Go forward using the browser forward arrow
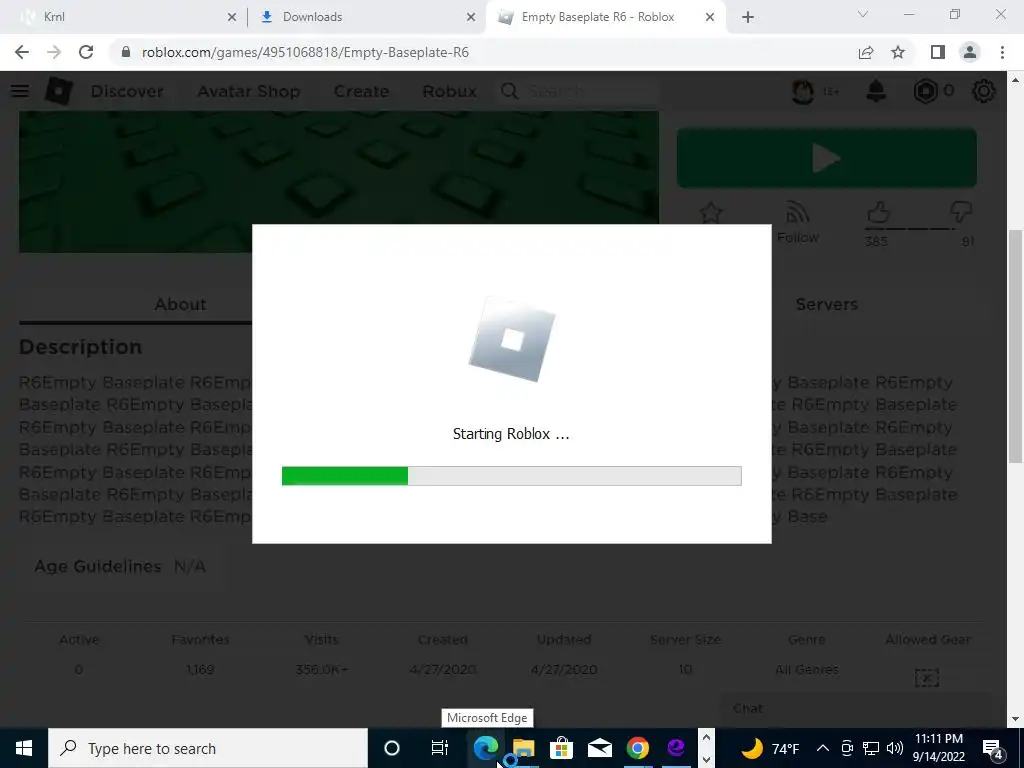The width and height of the screenshot is (1024, 768). click(x=54, y=52)
